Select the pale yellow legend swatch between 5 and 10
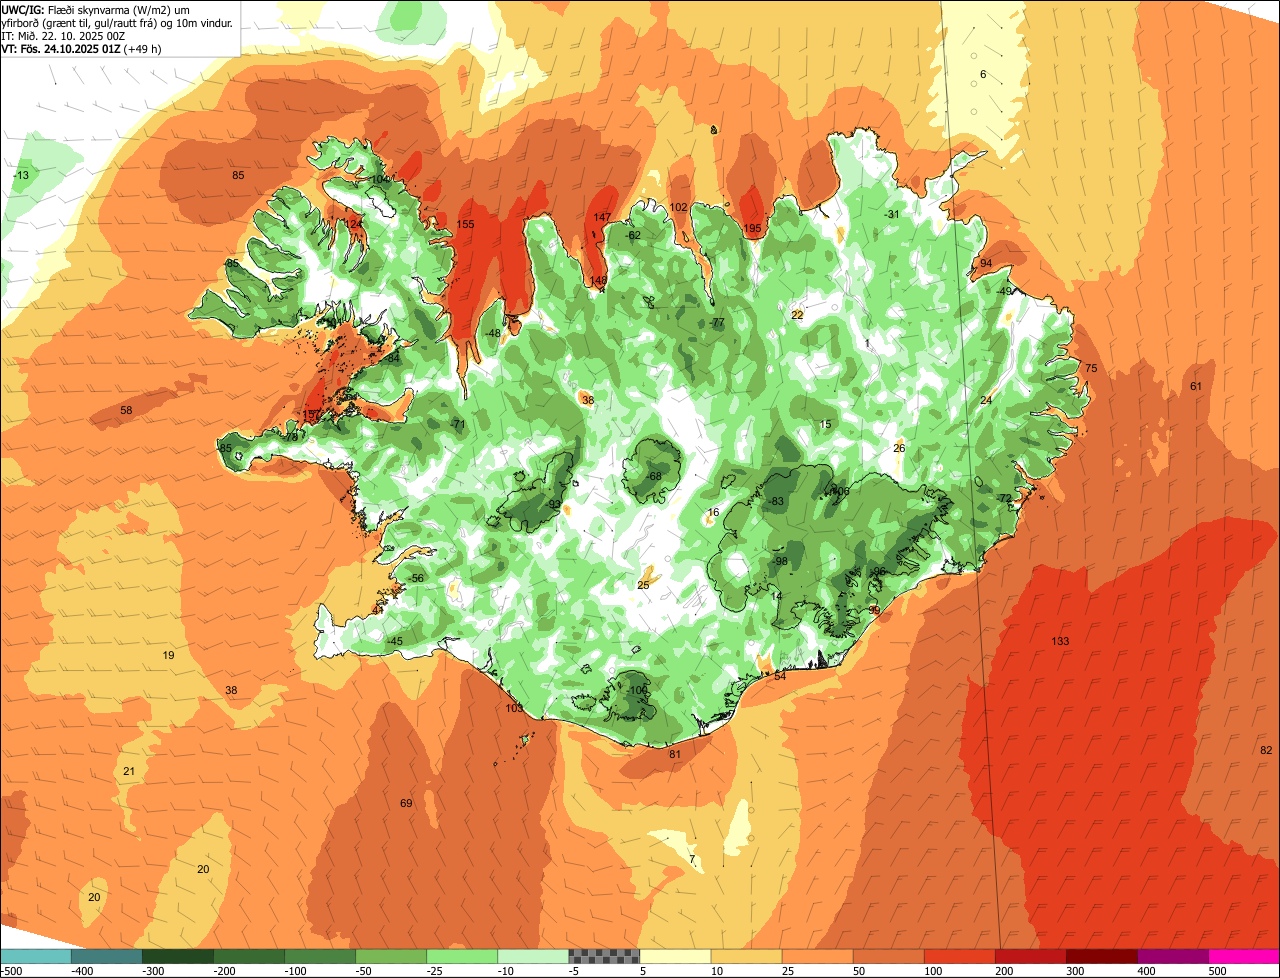The height and width of the screenshot is (978, 1280). pyautogui.click(x=675, y=956)
